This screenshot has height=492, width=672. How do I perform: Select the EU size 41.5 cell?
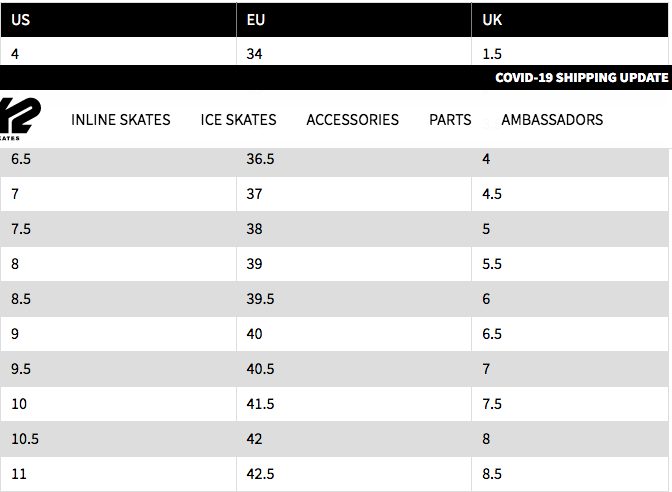click(x=259, y=404)
